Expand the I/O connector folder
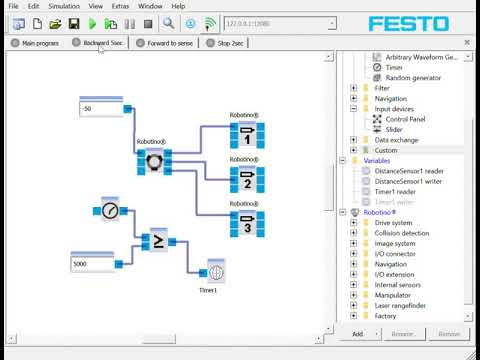The image size is (480, 360). [x=354, y=254]
